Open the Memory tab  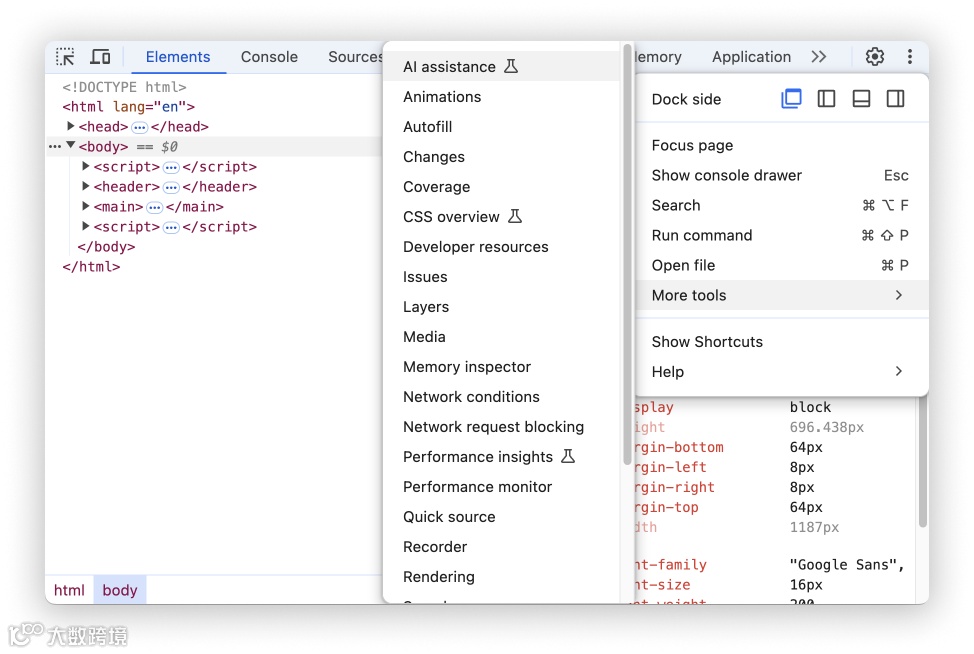pyautogui.click(x=658, y=57)
